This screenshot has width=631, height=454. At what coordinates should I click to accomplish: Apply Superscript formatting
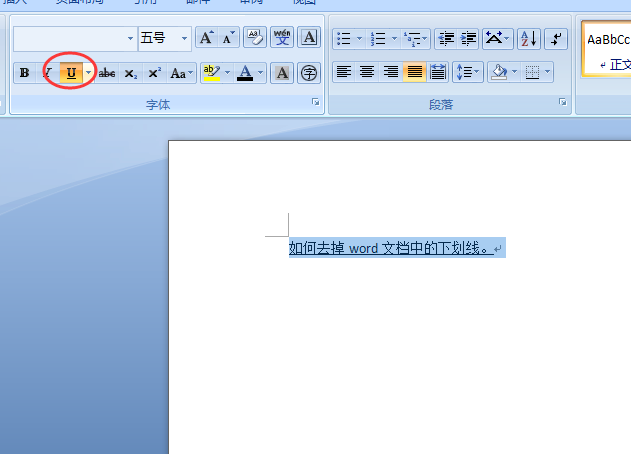point(155,73)
